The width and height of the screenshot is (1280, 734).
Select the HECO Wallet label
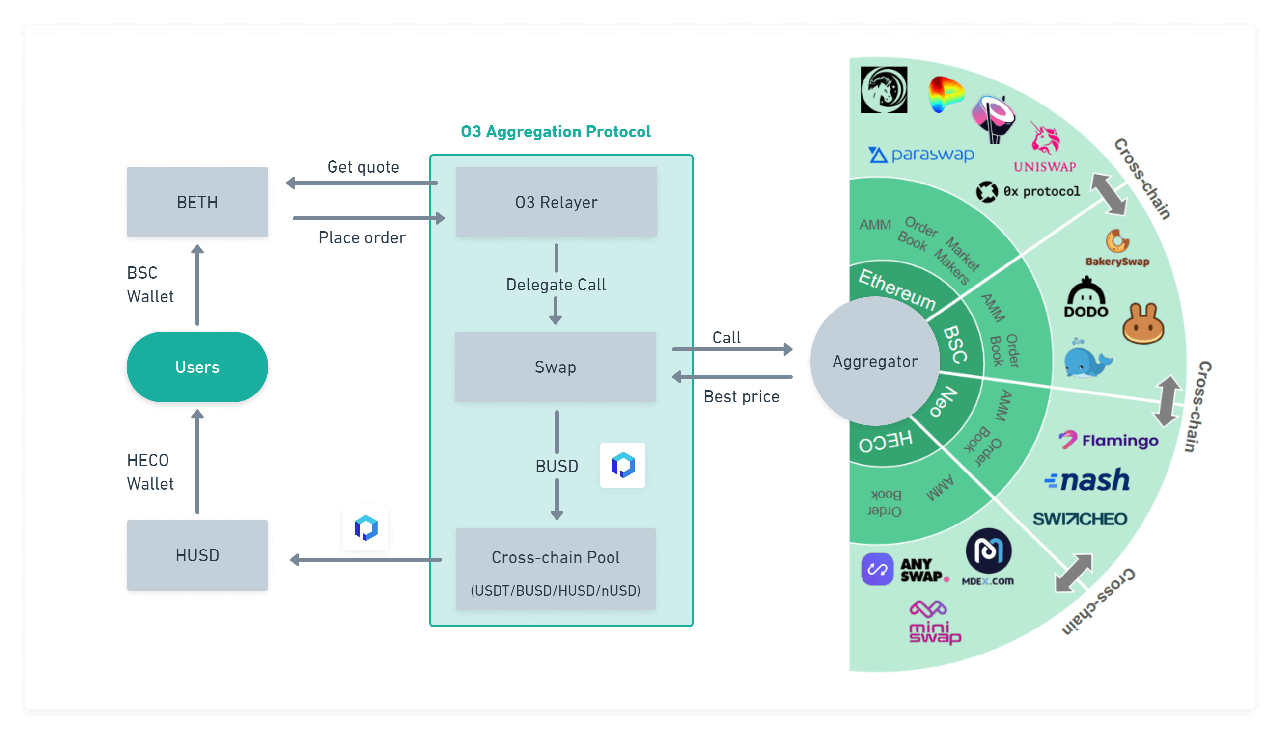150,472
